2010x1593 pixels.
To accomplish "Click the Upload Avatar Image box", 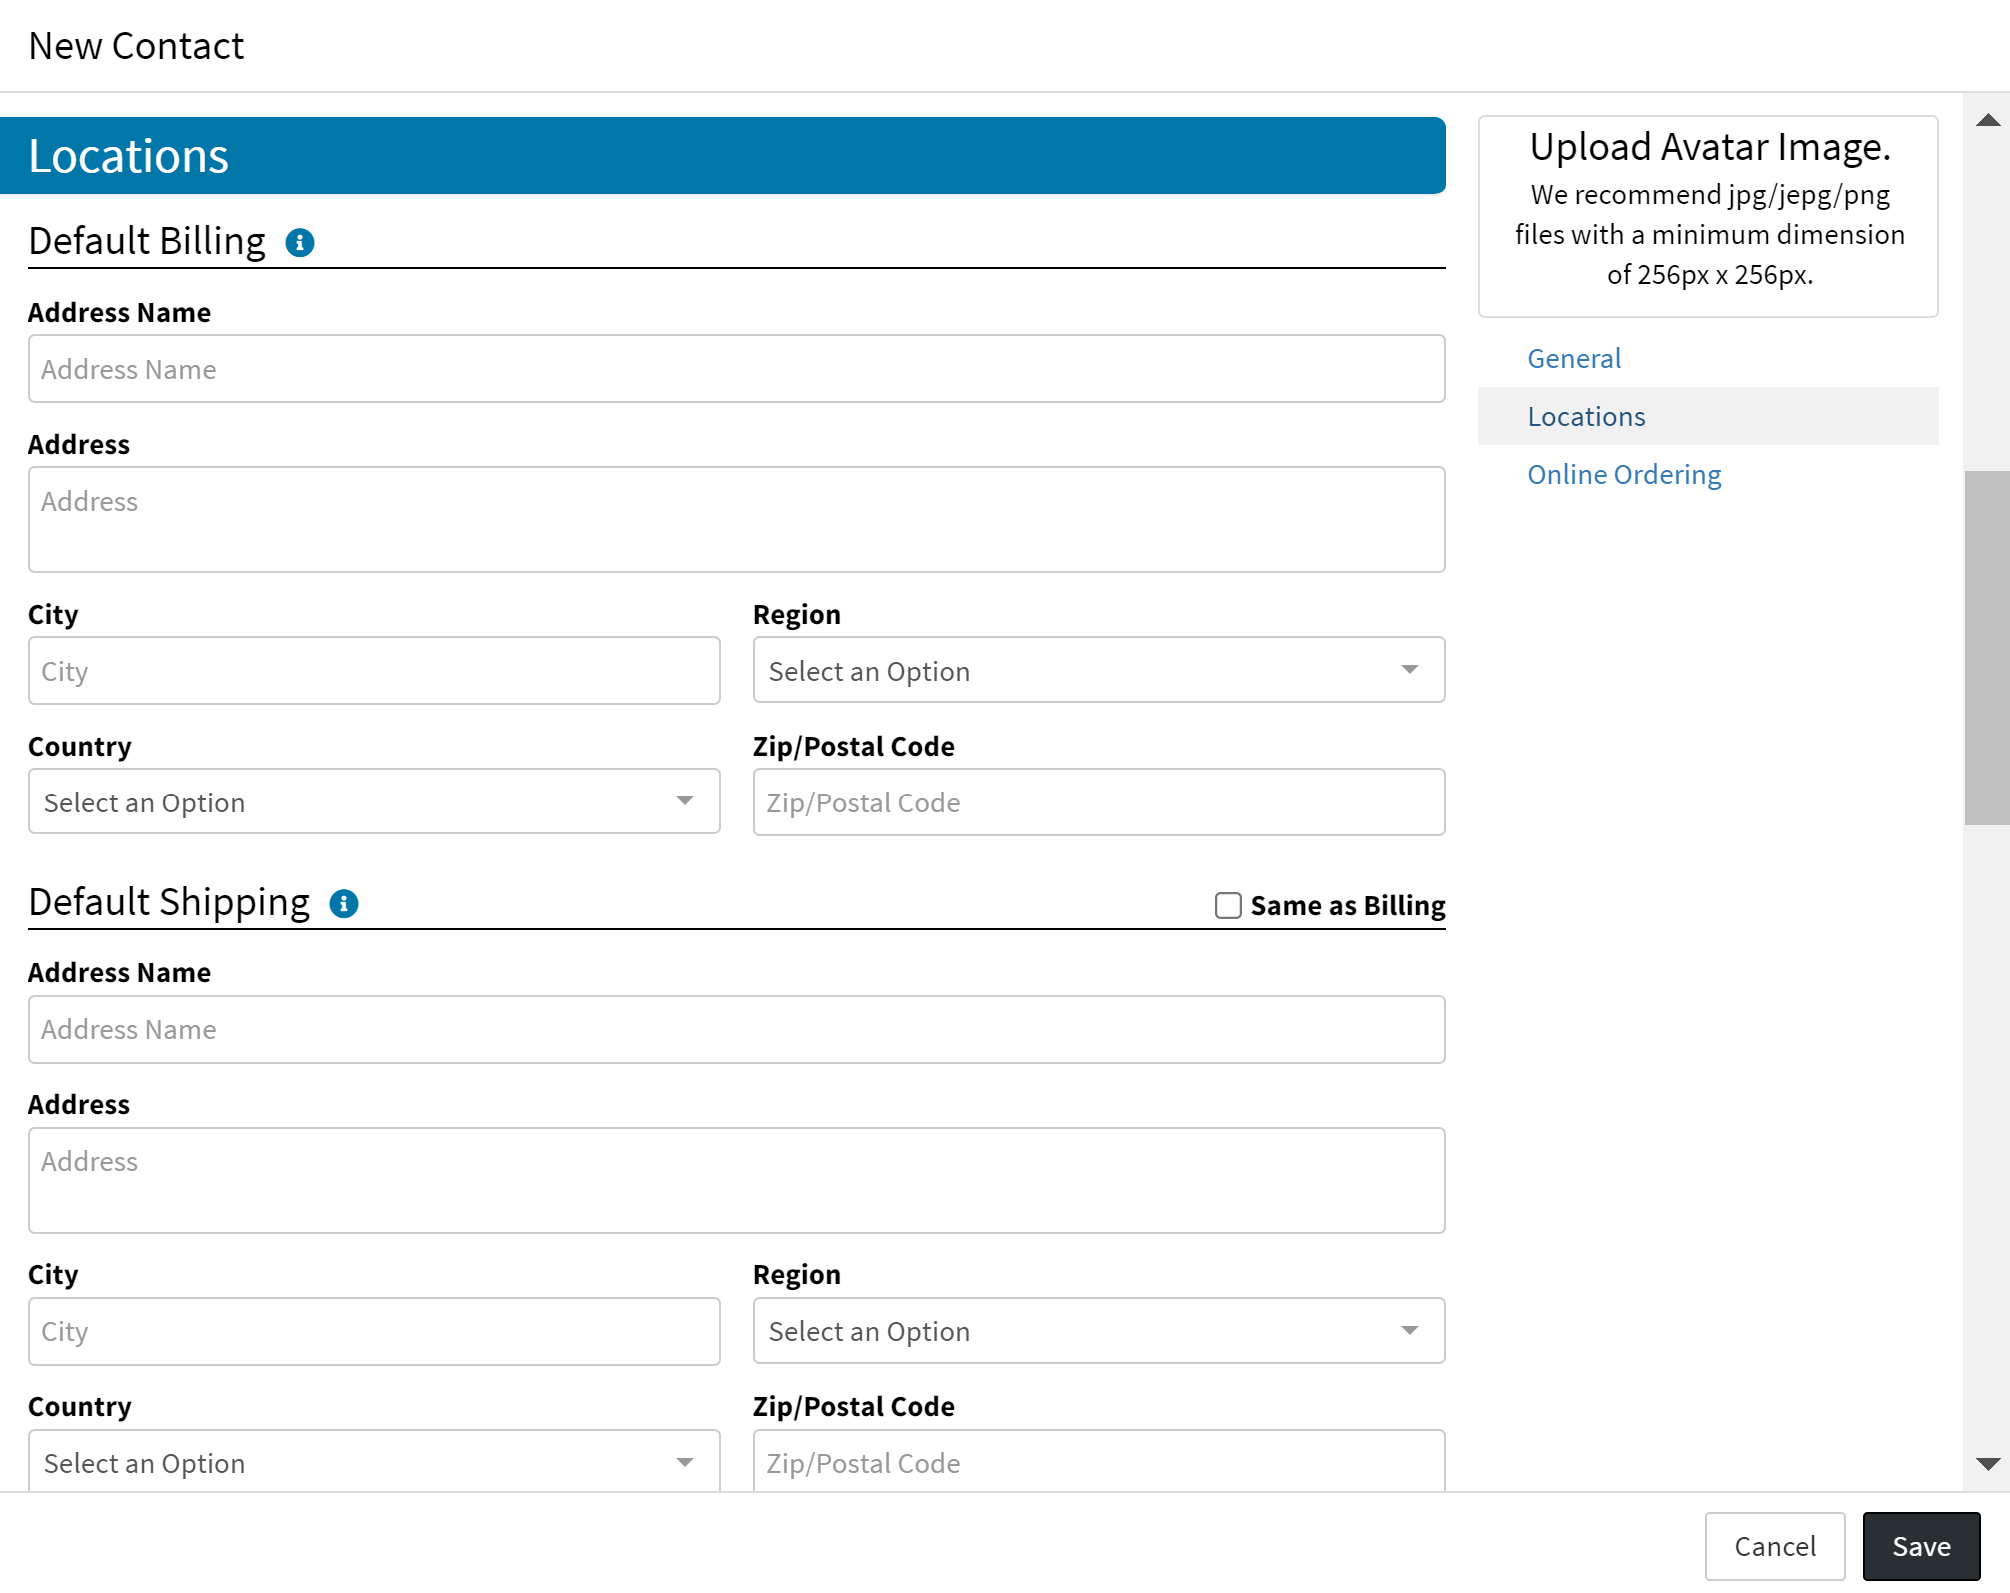I will pyautogui.click(x=1708, y=217).
